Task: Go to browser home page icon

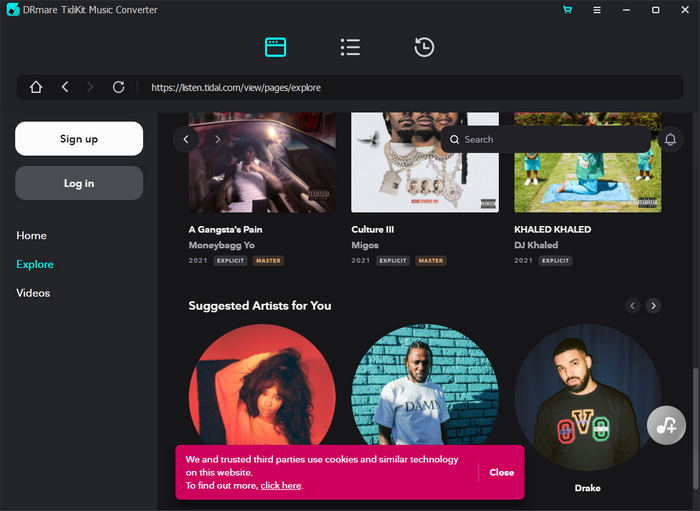Action: coord(36,87)
